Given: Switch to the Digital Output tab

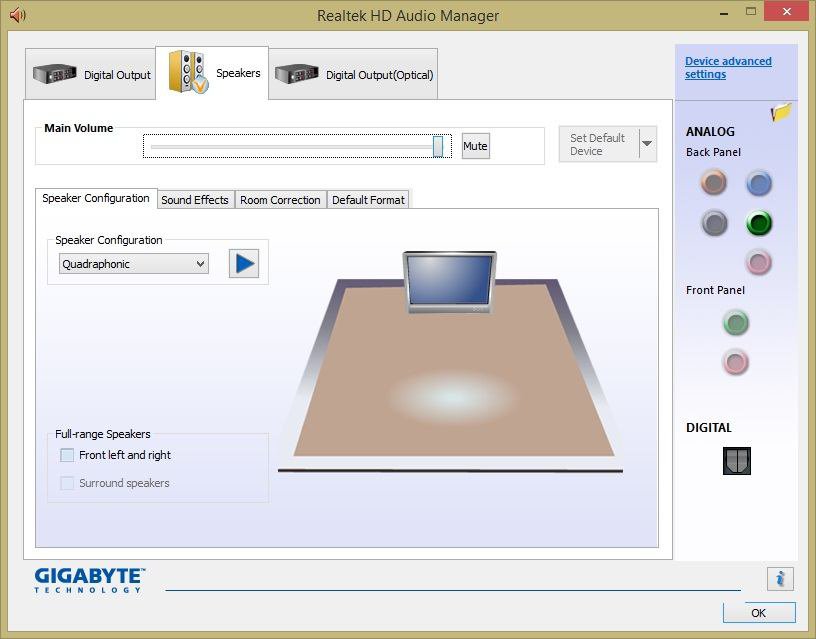Looking at the screenshot, I should click(92, 75).
